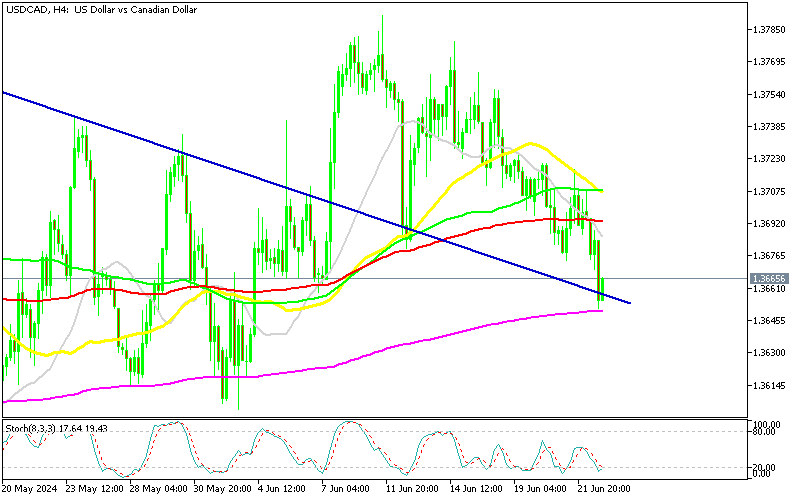Click the stochastic 80.00 level label
The height and width of the screenshot is (500, 800).
click(x=766, y=432)
